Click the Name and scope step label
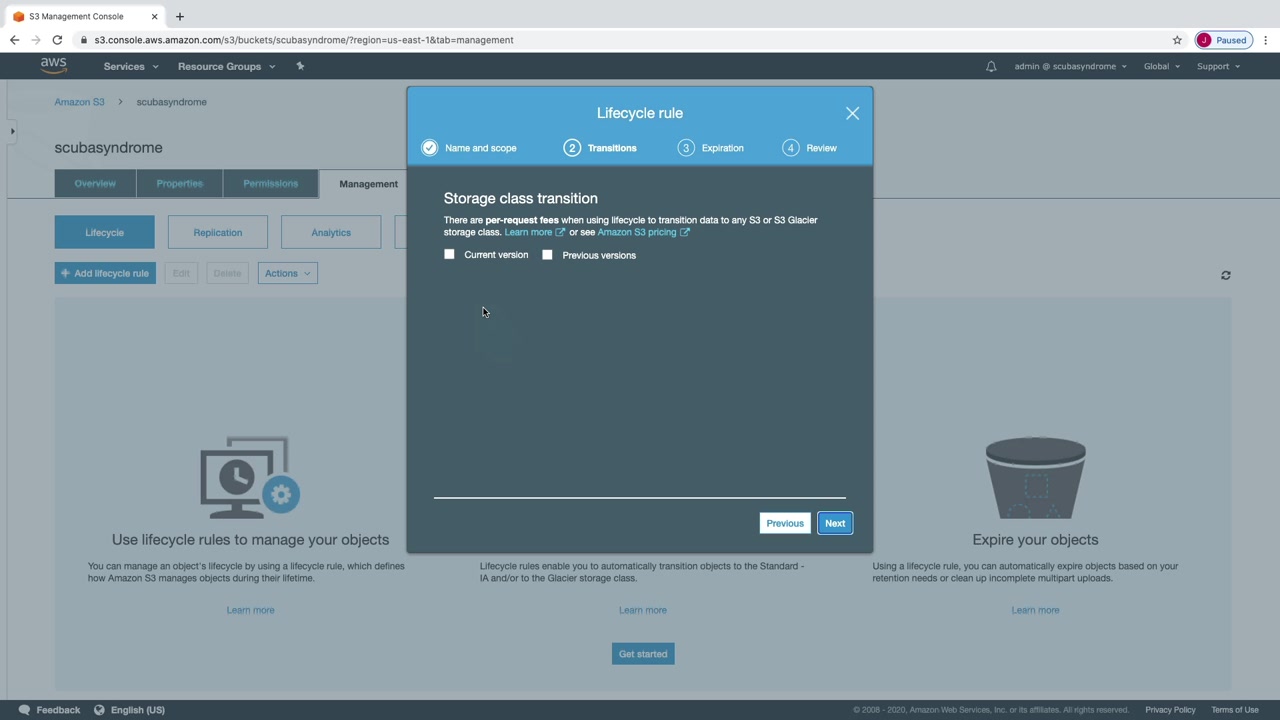This screenshot has width=1280, height=720. click(481, 148)
